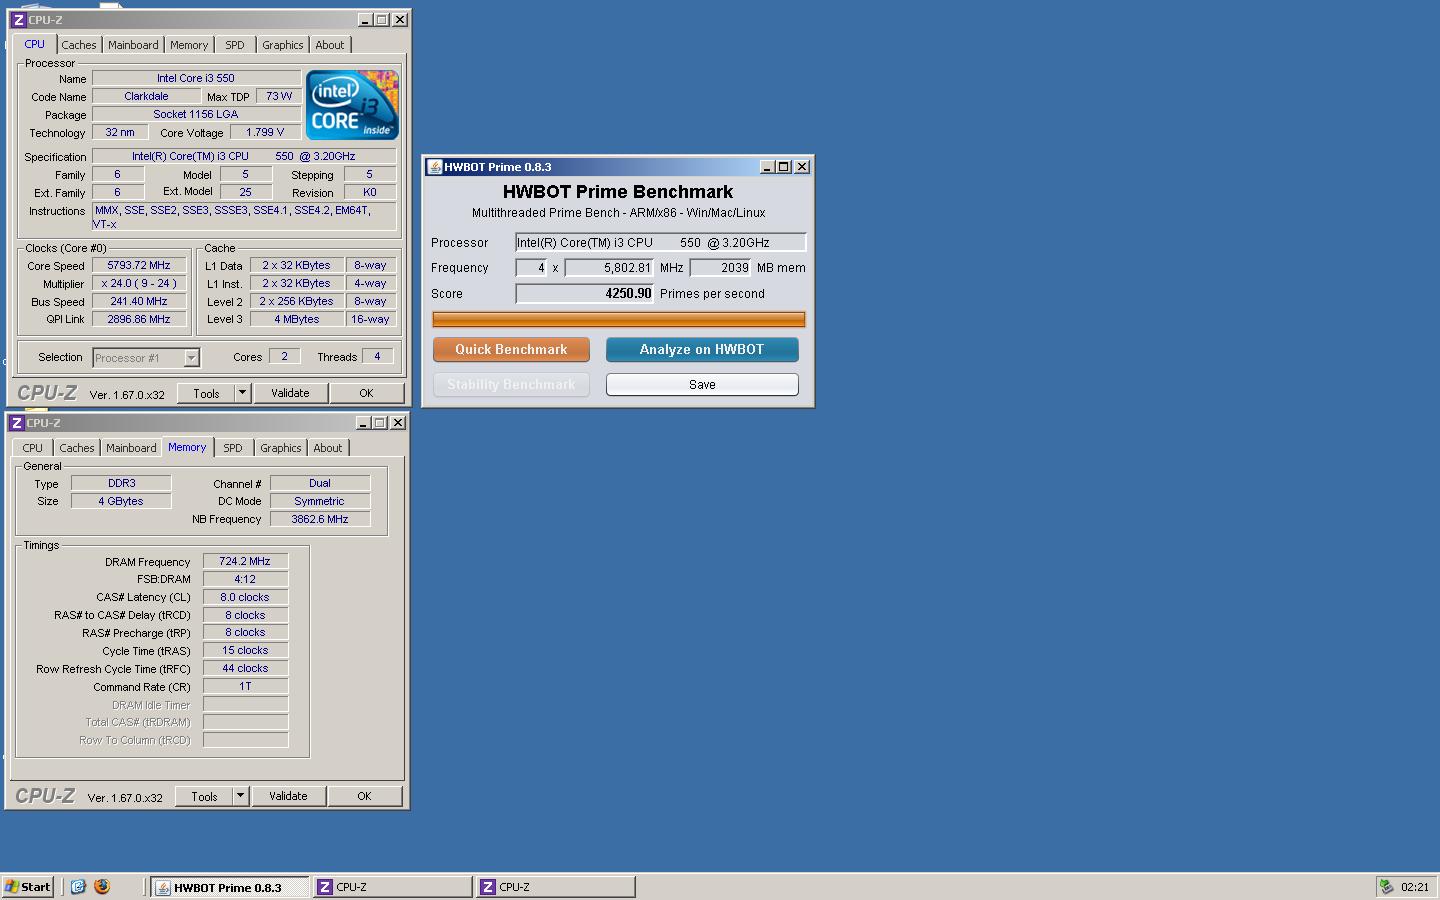Viewport: 1440px width, 900px height.
Task: Open Caches tab in top CPU-Z window
Action: click(x=79, y=45)
